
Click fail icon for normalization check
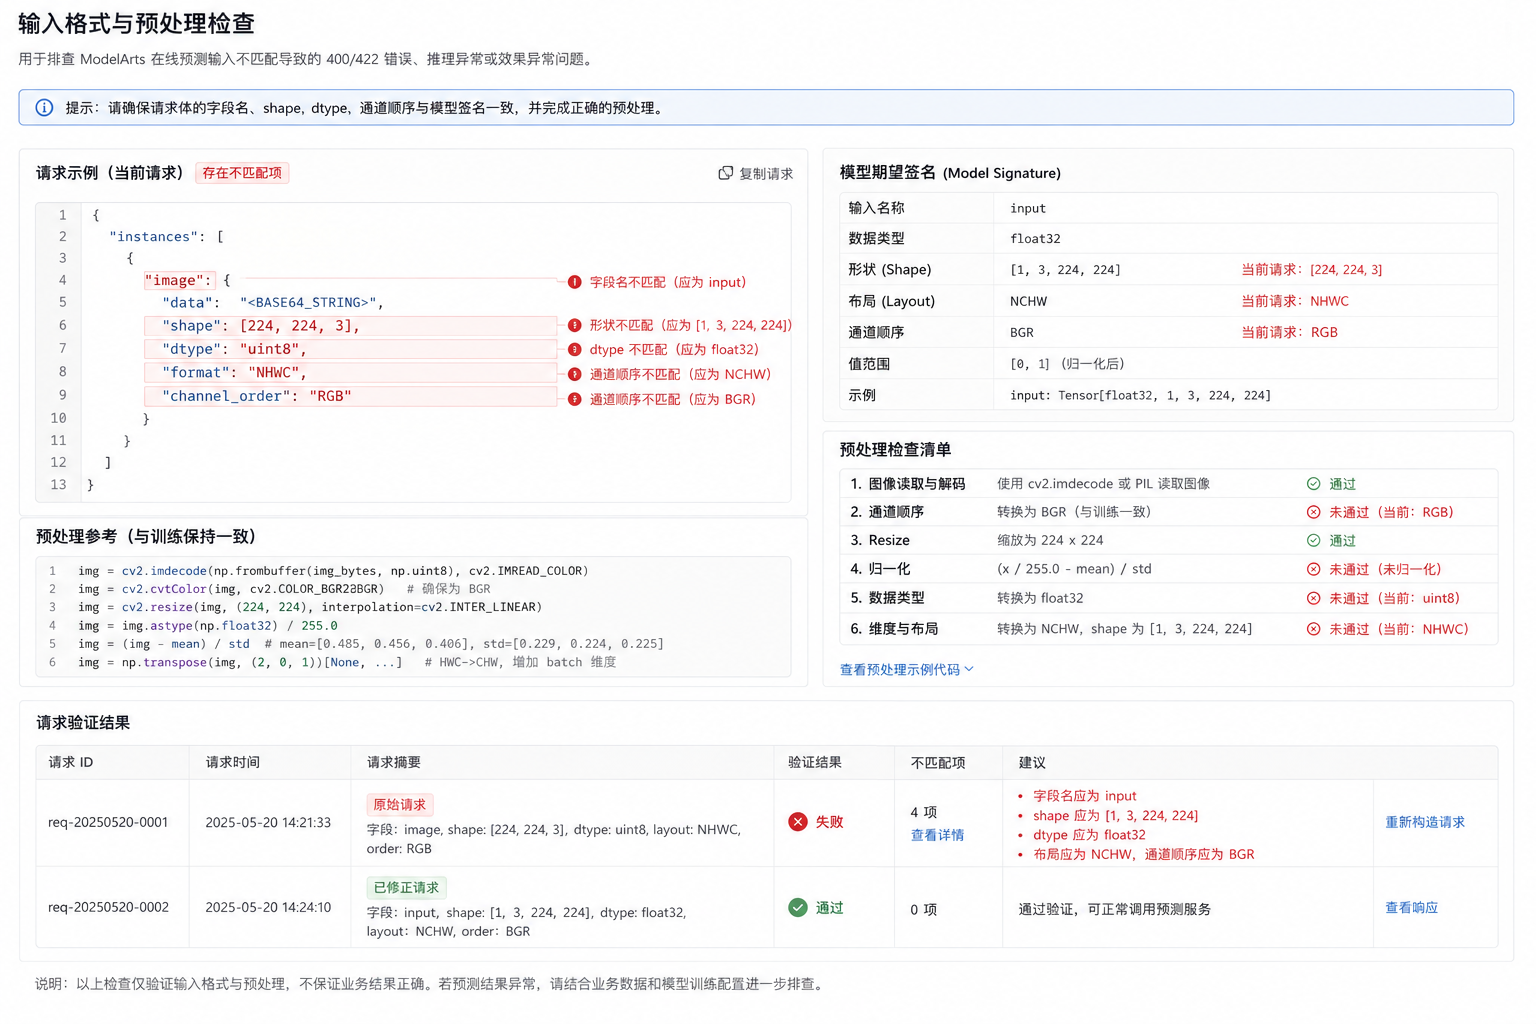coord(1314,569)
